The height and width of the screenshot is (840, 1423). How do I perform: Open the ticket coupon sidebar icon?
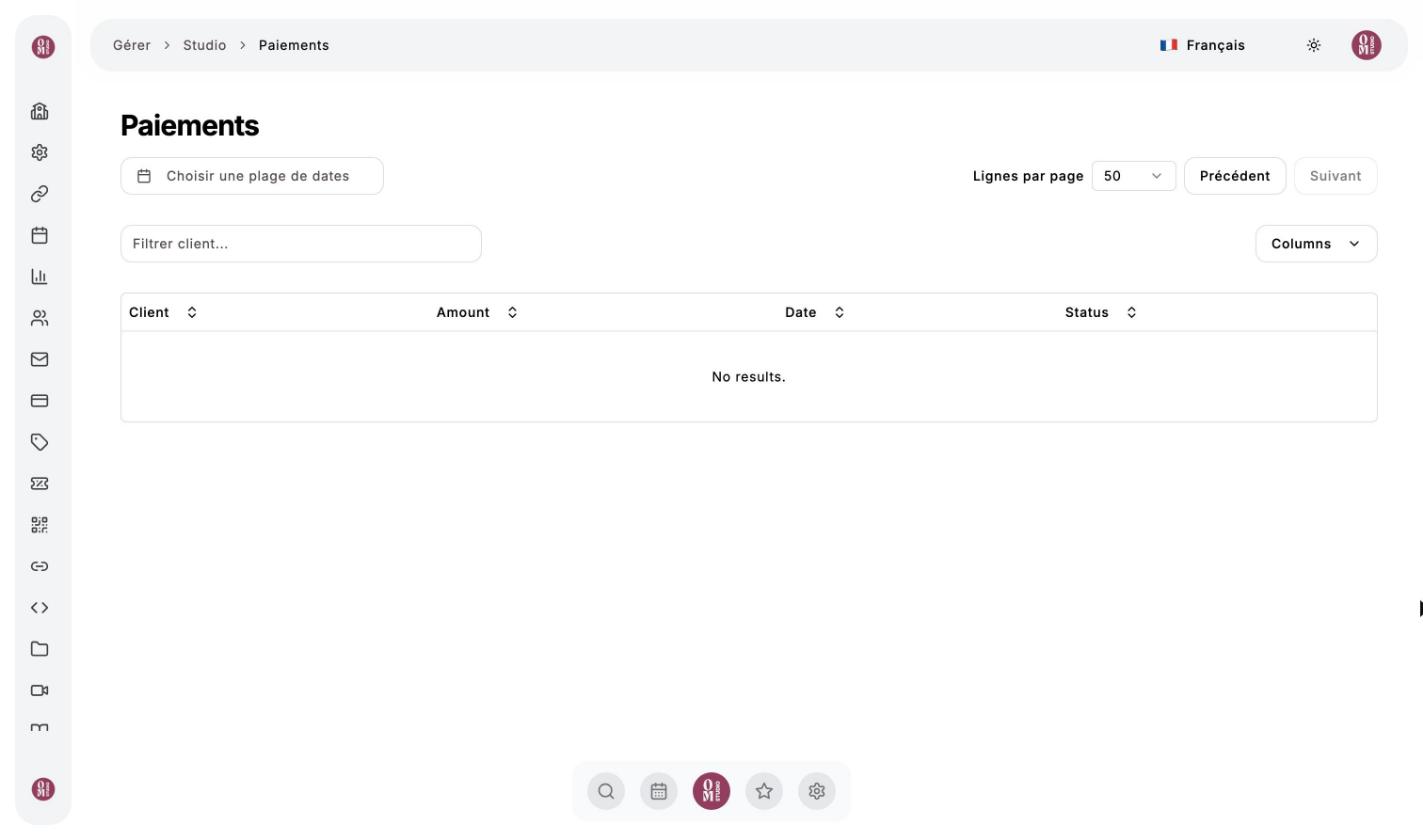40,484
